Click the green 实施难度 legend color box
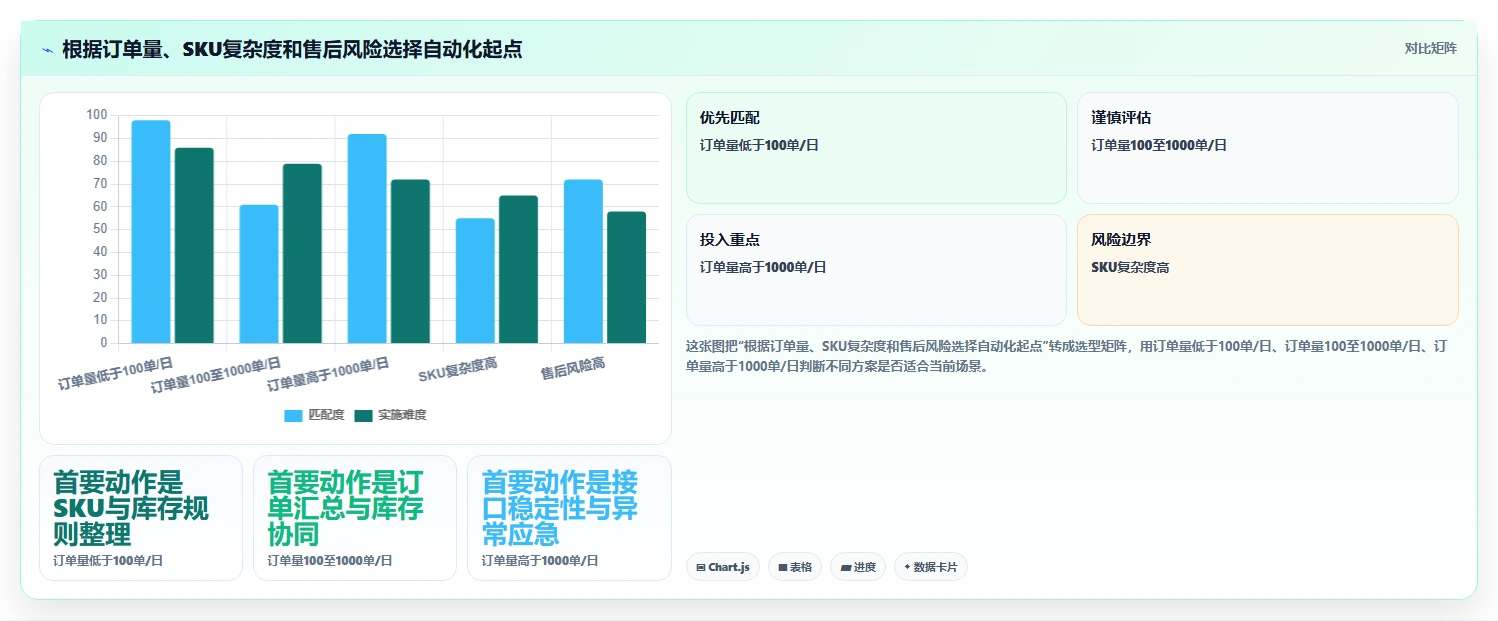The image size is (1498, 621). click(363, 416)
